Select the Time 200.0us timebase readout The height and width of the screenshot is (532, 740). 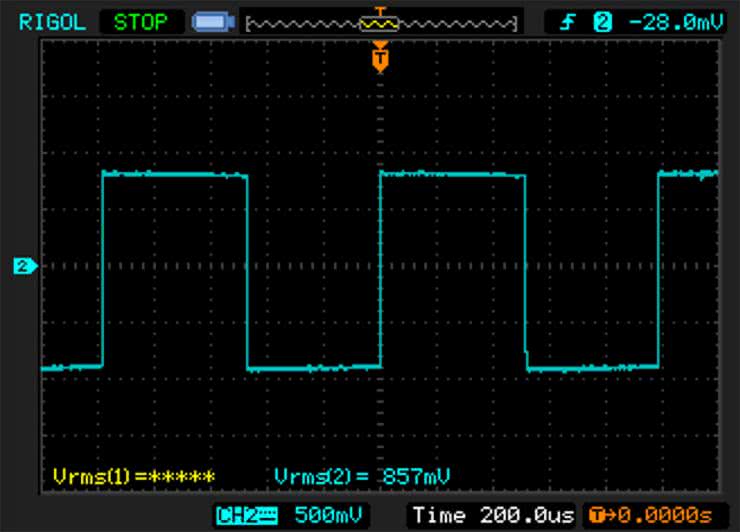[x=493, y=515]
